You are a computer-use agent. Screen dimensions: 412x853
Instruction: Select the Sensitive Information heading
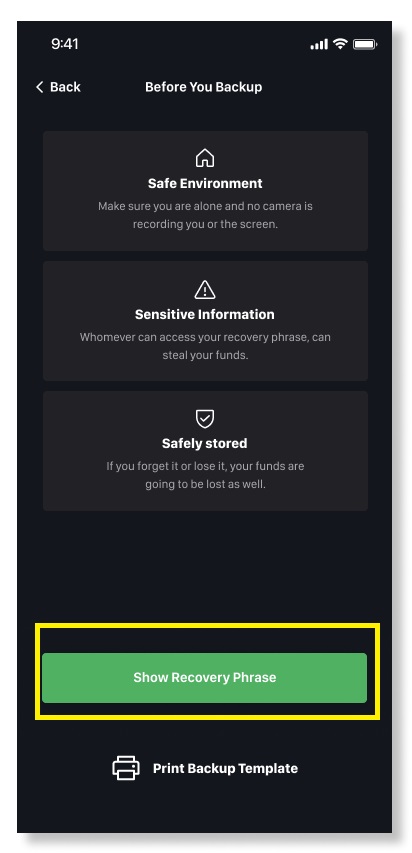point(205,314)
